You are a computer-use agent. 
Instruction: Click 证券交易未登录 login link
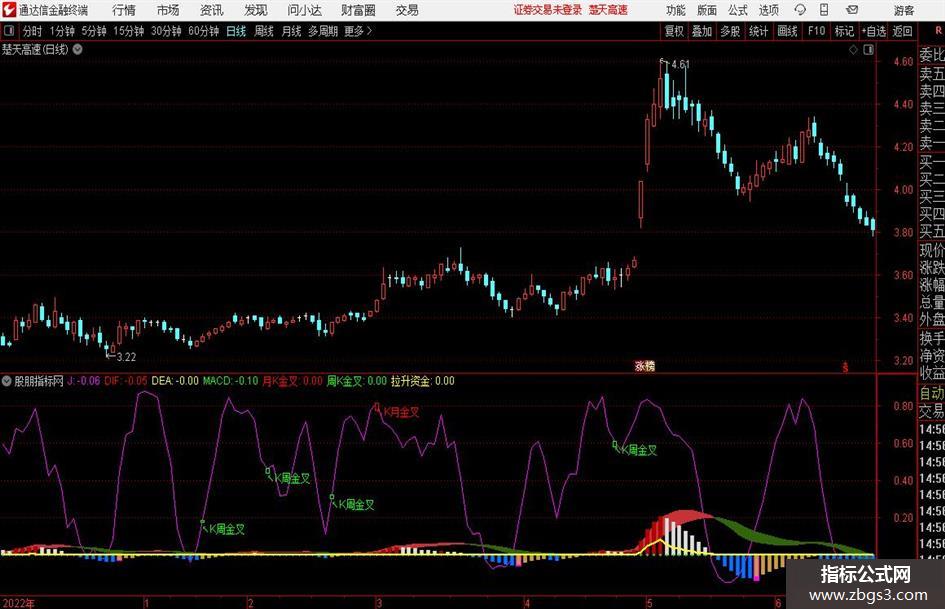click(x=548, y=10)
